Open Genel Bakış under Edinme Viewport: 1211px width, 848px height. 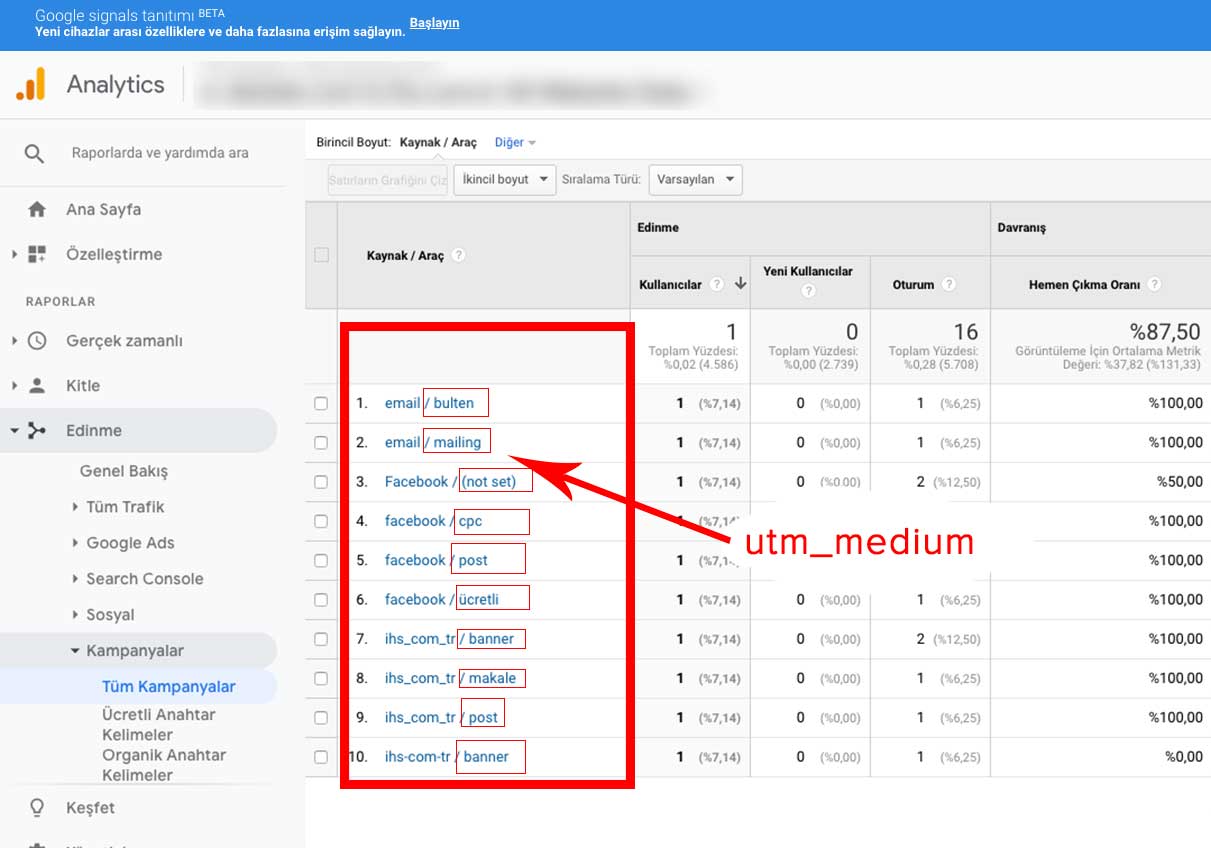point(124,471)
